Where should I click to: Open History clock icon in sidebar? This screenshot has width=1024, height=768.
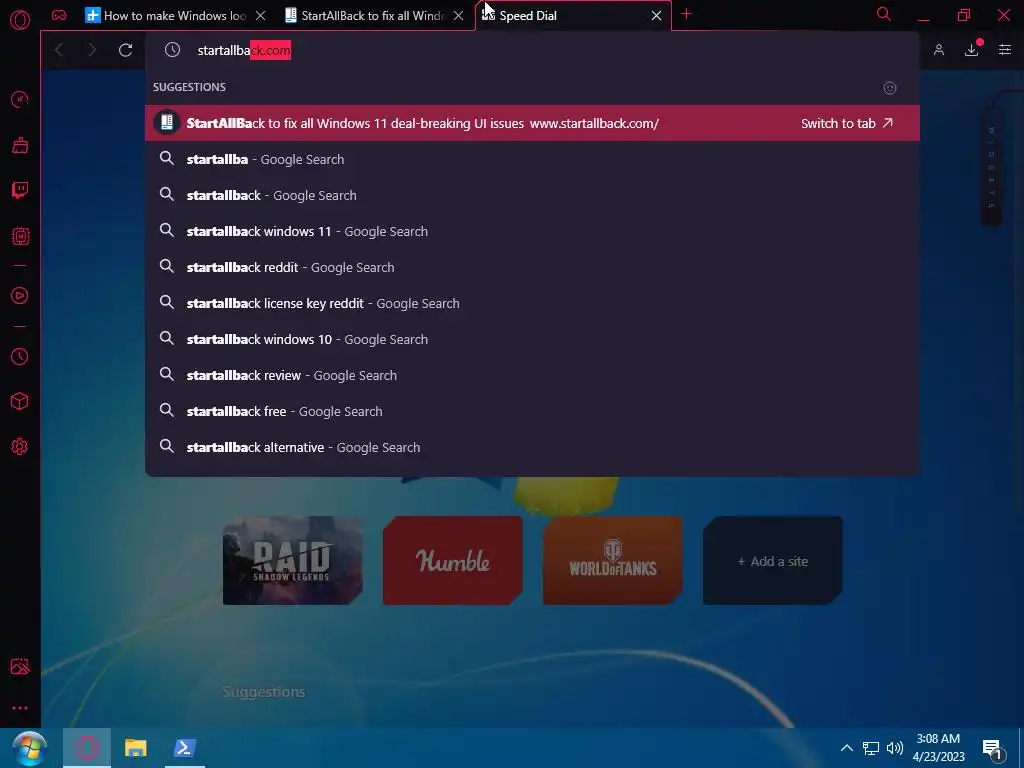tap(20, 357)
